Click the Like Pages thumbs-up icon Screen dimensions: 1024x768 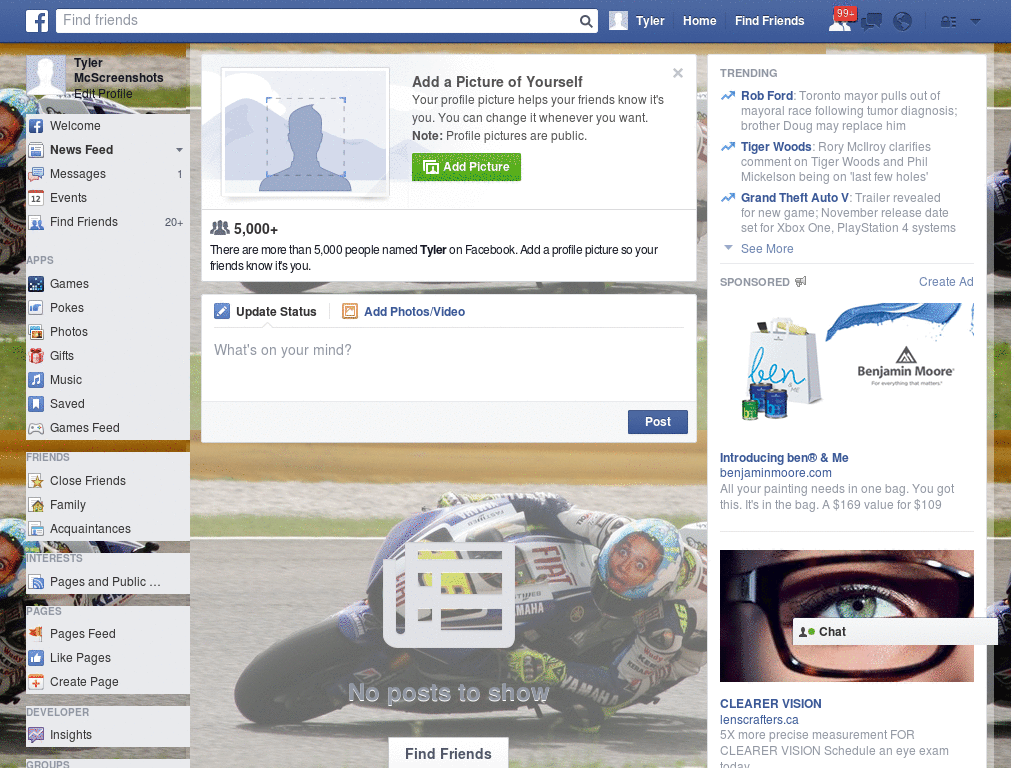[36, 658]
